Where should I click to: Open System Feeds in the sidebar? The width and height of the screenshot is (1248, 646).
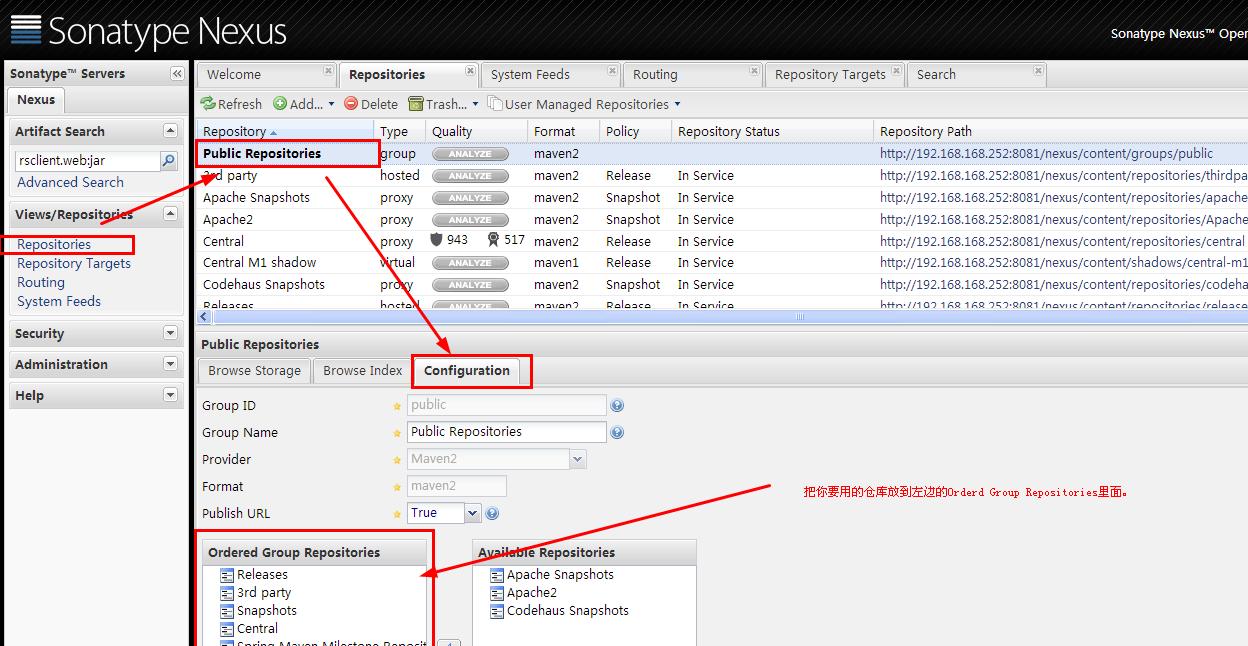(59, 301)
